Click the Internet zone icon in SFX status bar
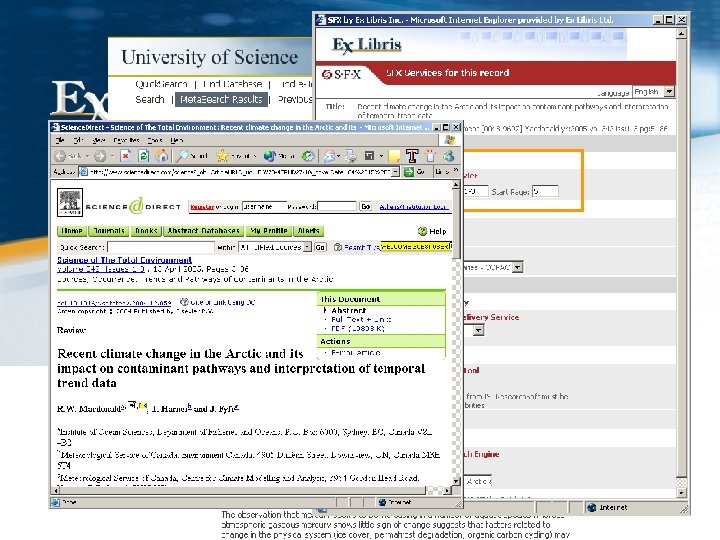This screenshot has width=720, height=540. [592, 507]
